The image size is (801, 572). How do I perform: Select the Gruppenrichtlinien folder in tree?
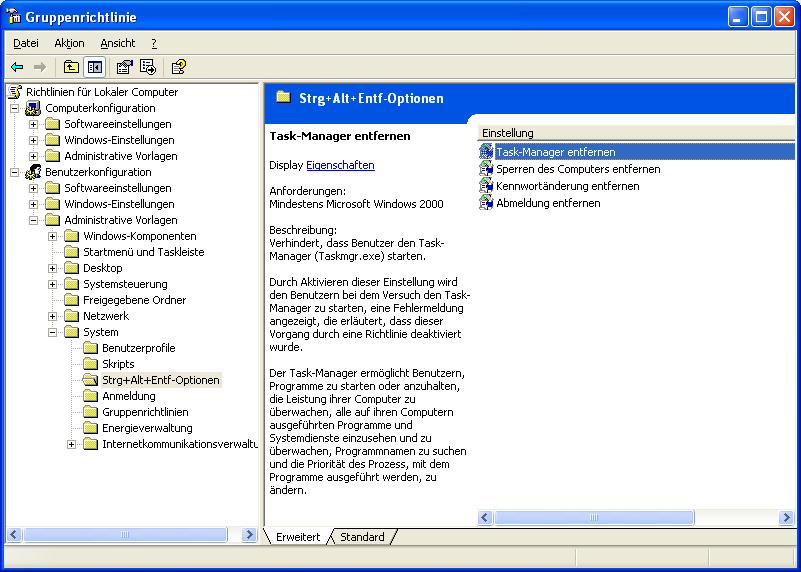point(145,412)
